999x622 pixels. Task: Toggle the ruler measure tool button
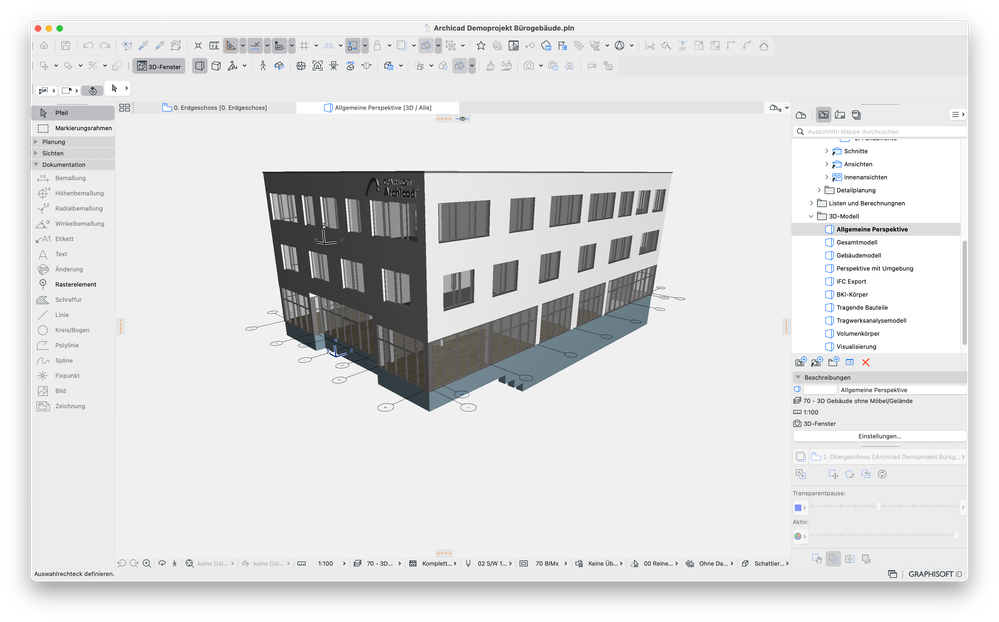coord(214,45)
